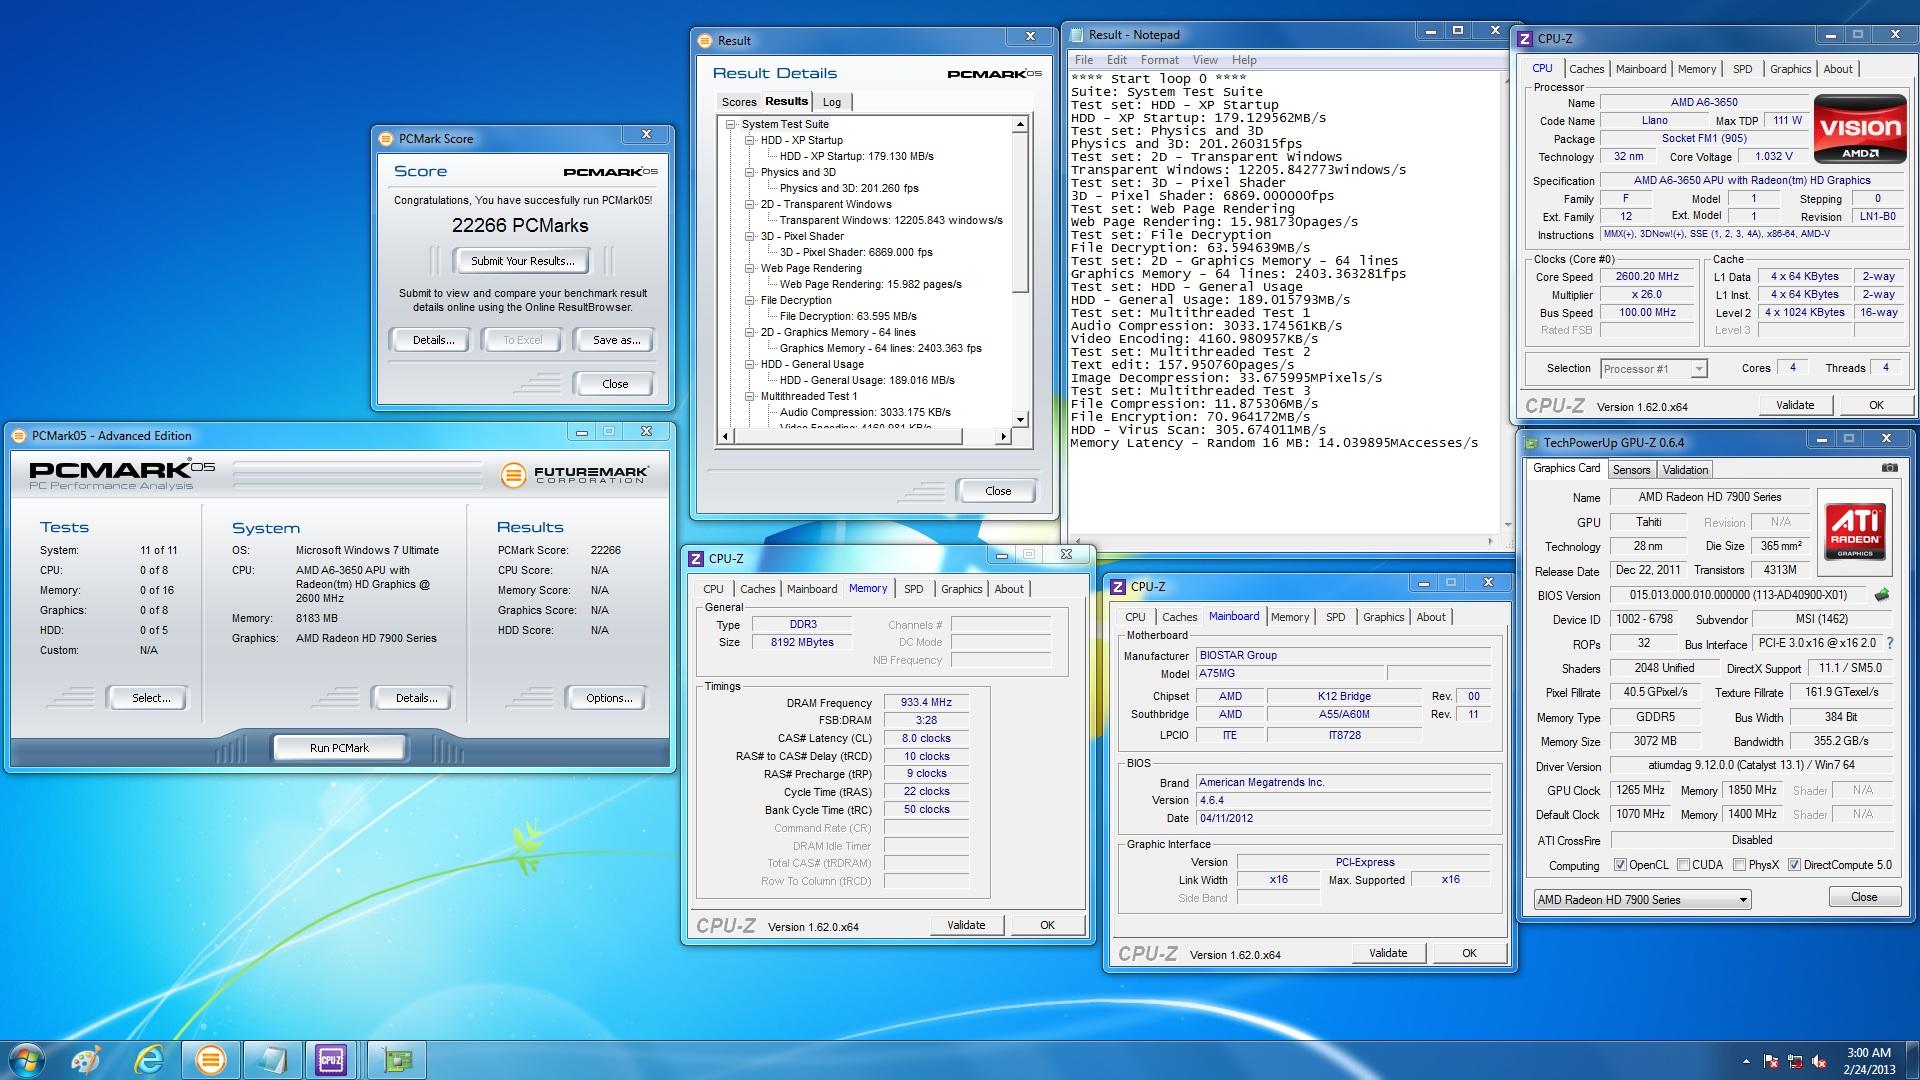Viewport: 1920px width, 1080px height.
Task: Open Notepad Format menu
Action: pos(1159,60)
